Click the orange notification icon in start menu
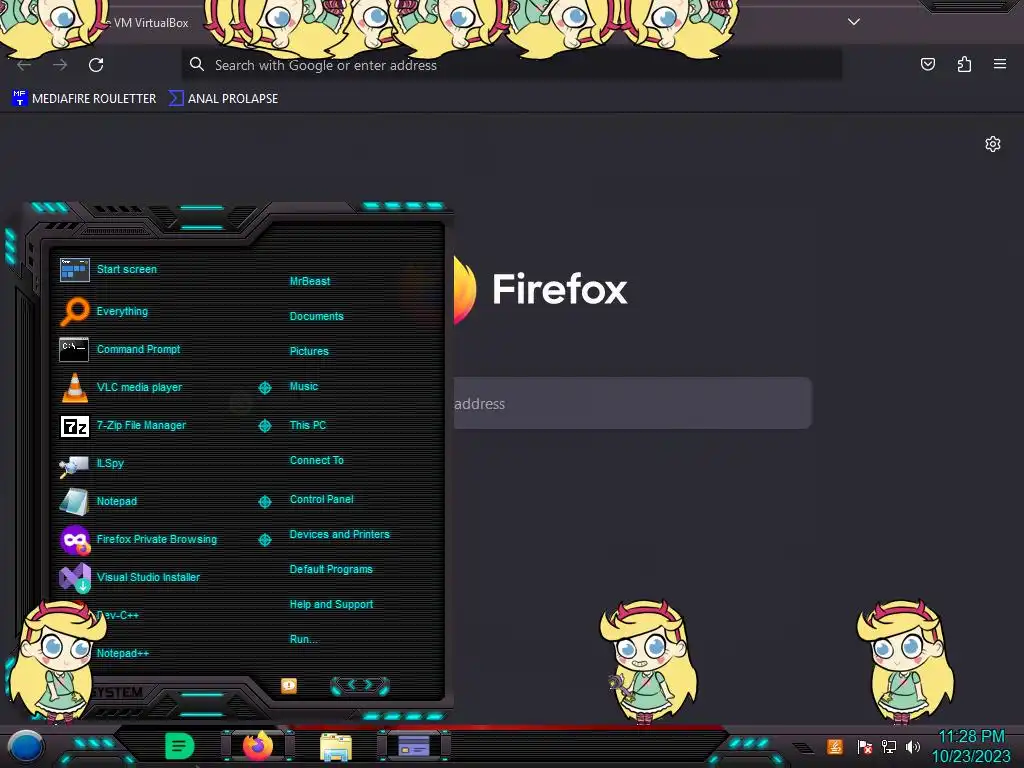1024x768 pixels. (x=289, y=686)
